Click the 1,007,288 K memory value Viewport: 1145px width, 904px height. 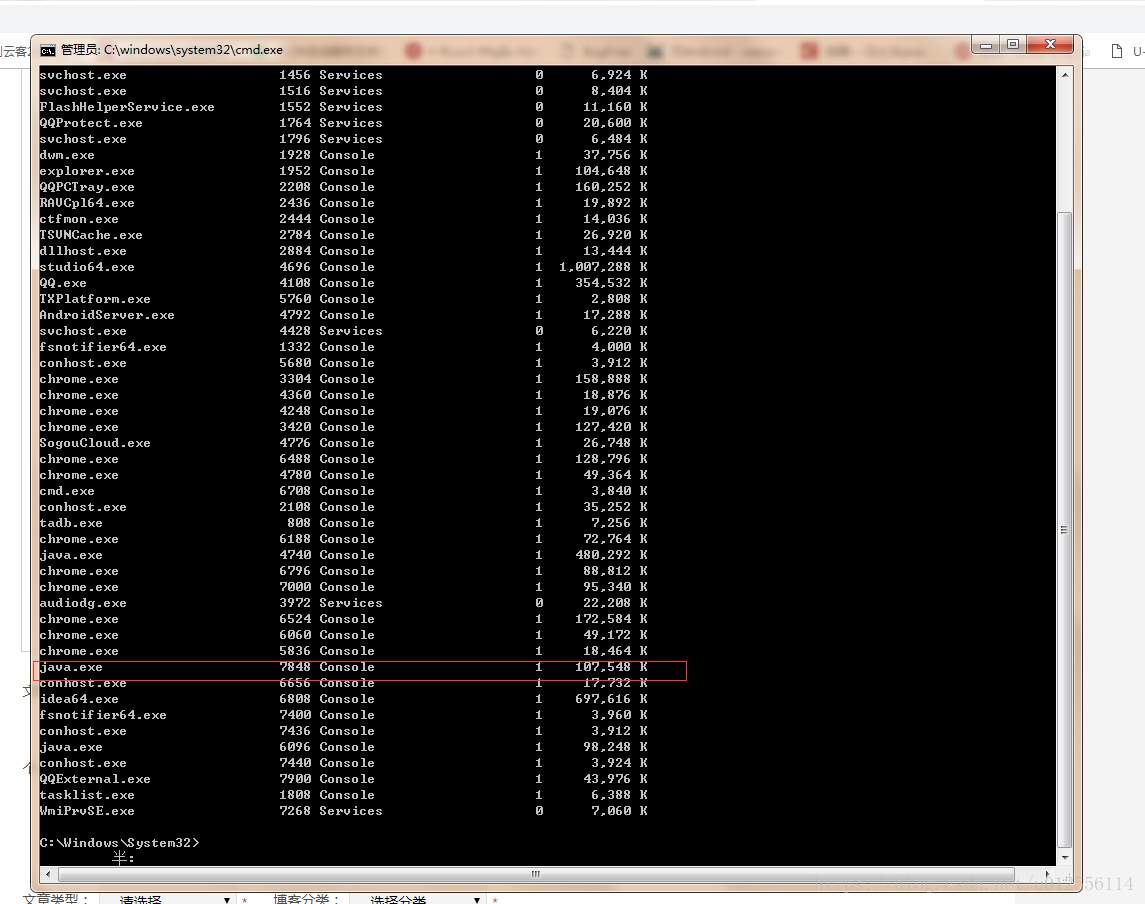coord(603,267)
